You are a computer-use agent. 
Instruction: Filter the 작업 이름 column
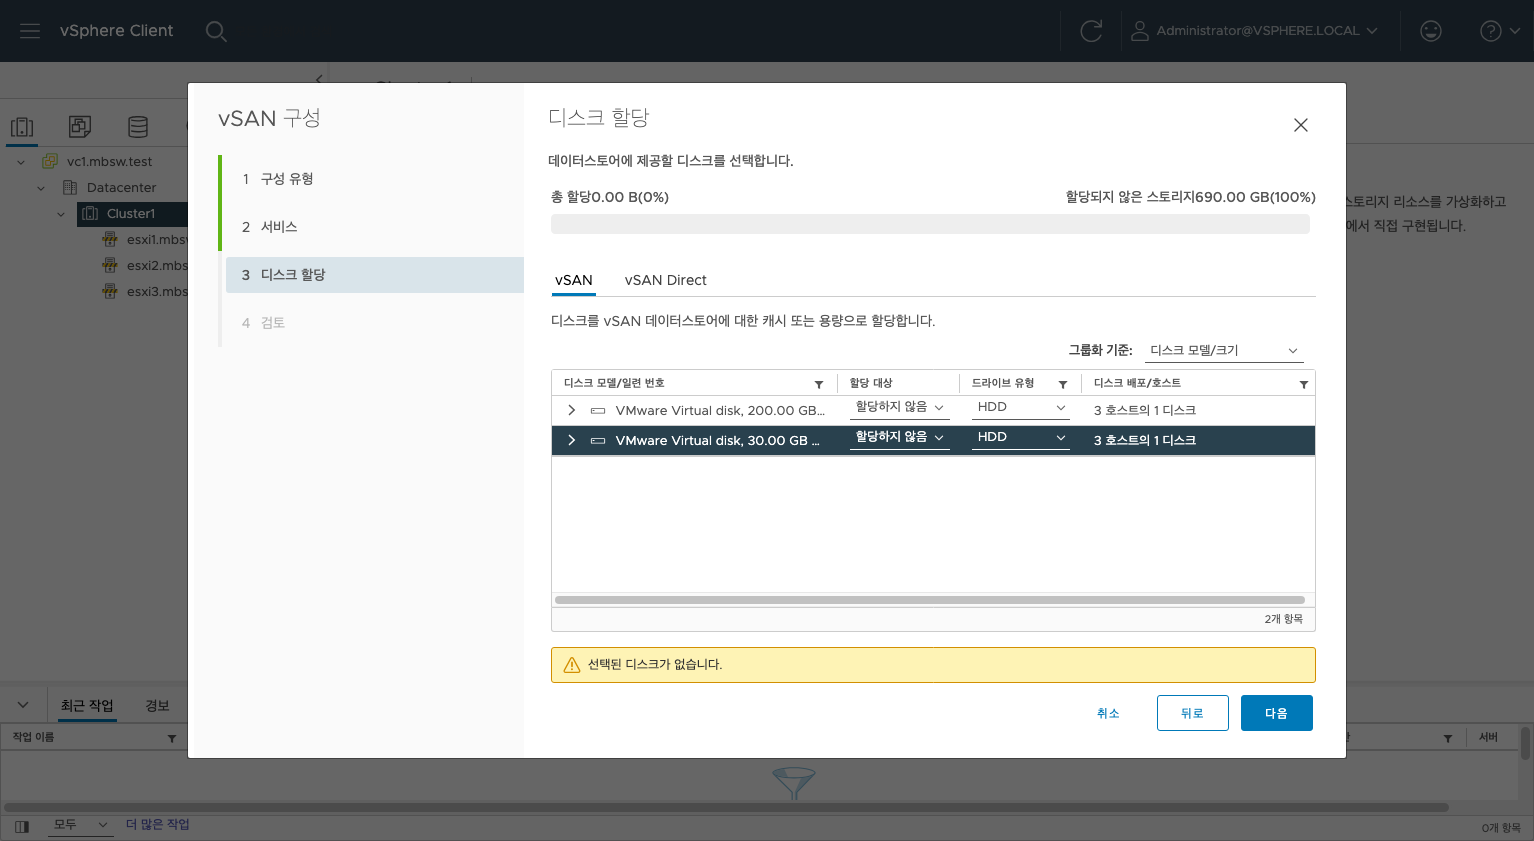pyautogui.click(x=172, y=738)
